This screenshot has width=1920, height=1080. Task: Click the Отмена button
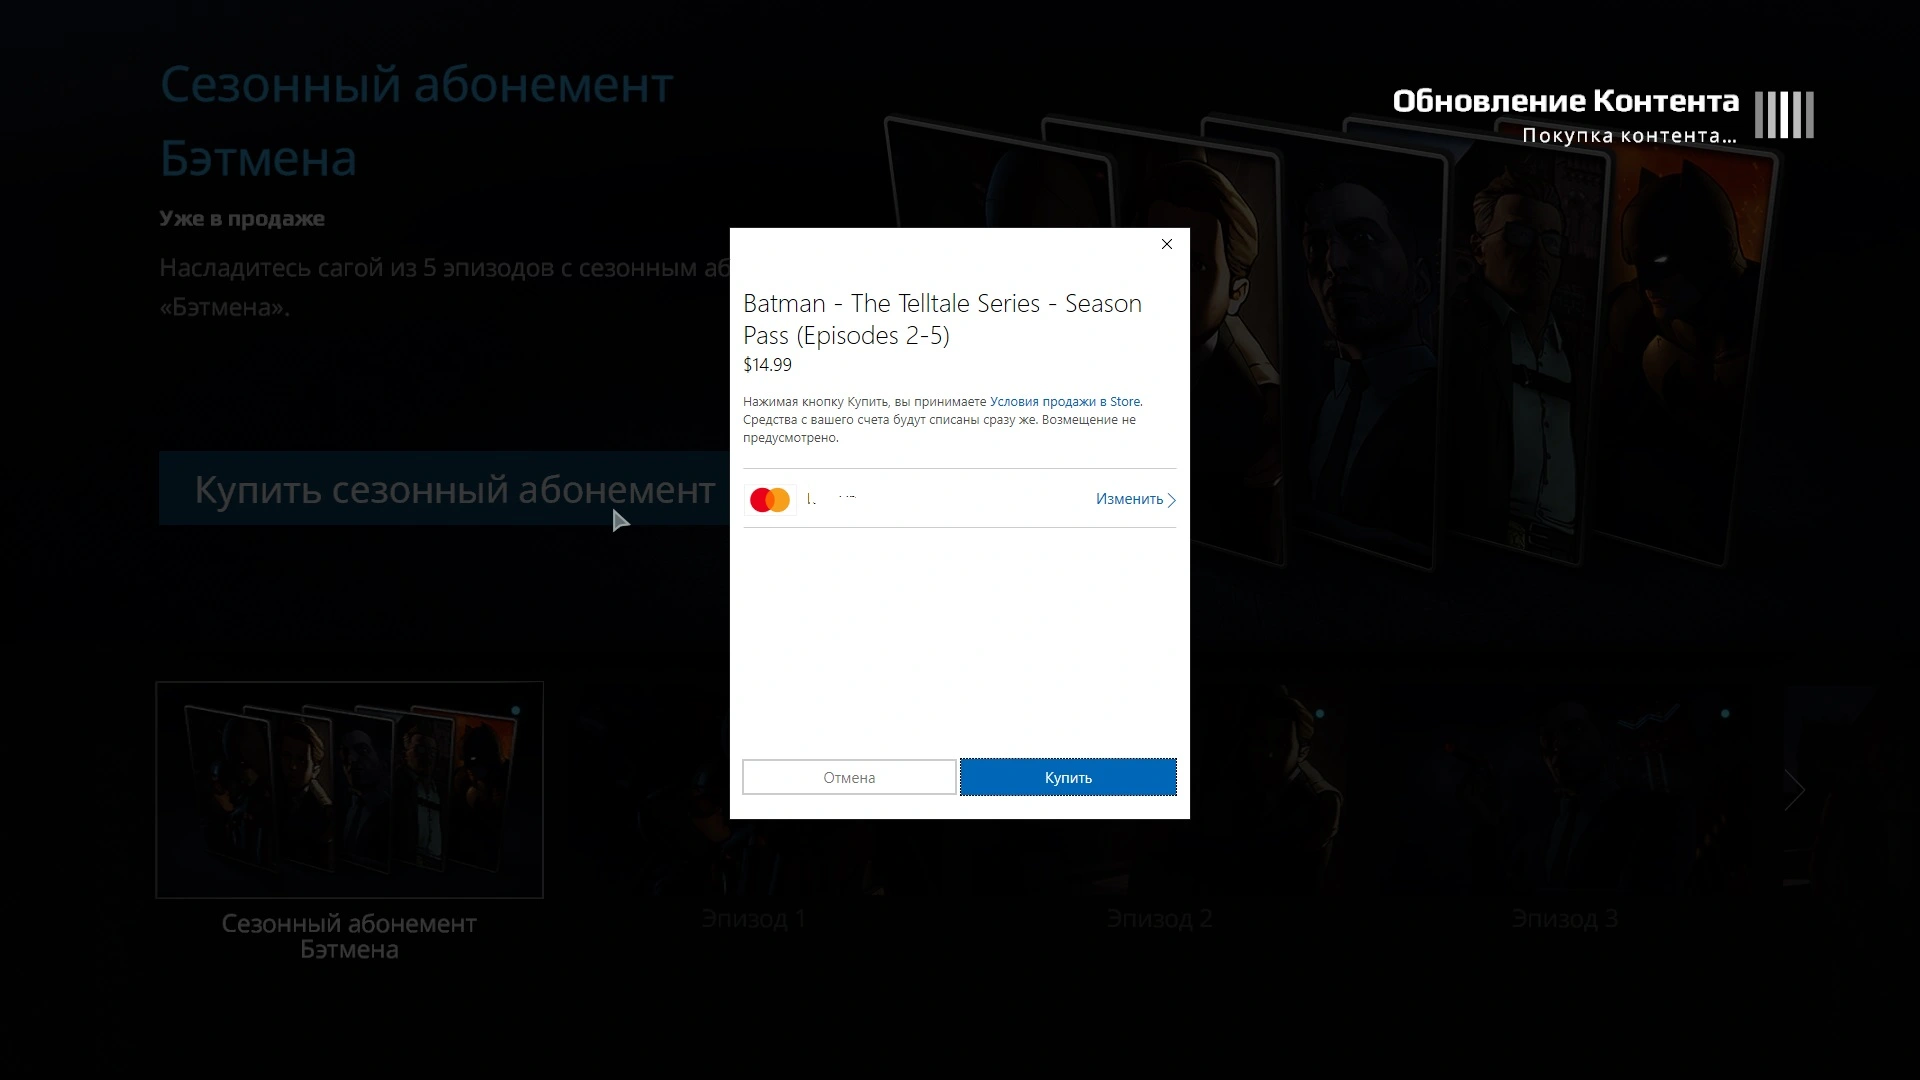(849, 777)
